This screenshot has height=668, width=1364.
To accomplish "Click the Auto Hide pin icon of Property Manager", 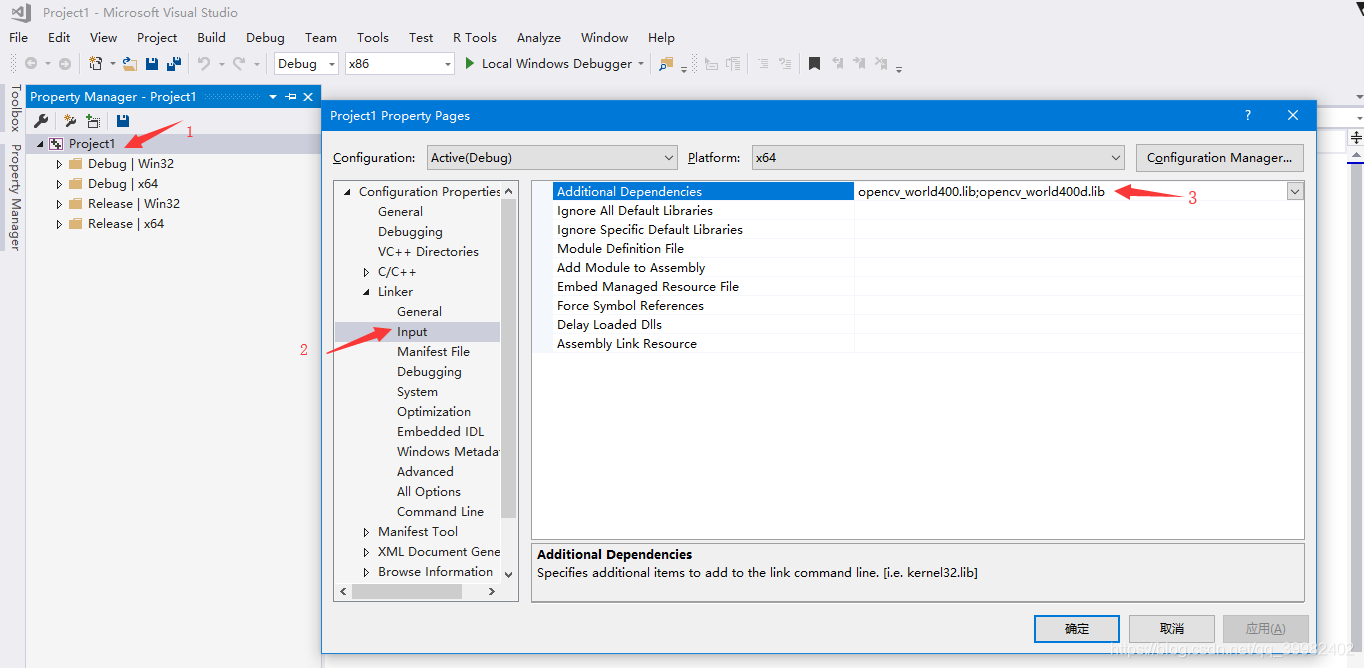I will click(x=291, y=97).
